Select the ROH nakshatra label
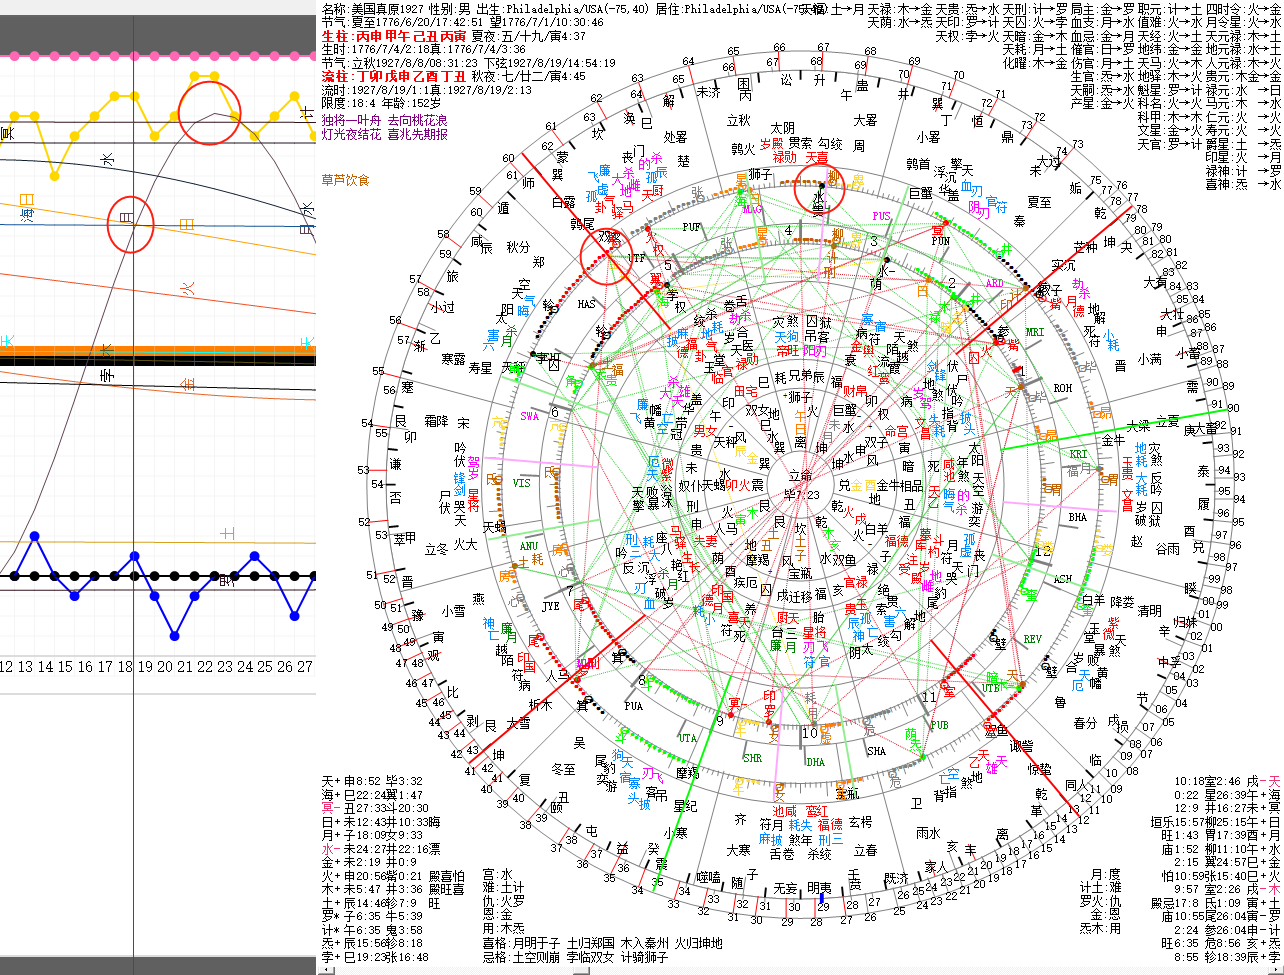The image size is (1284, 975). (x=1063, y=388)
